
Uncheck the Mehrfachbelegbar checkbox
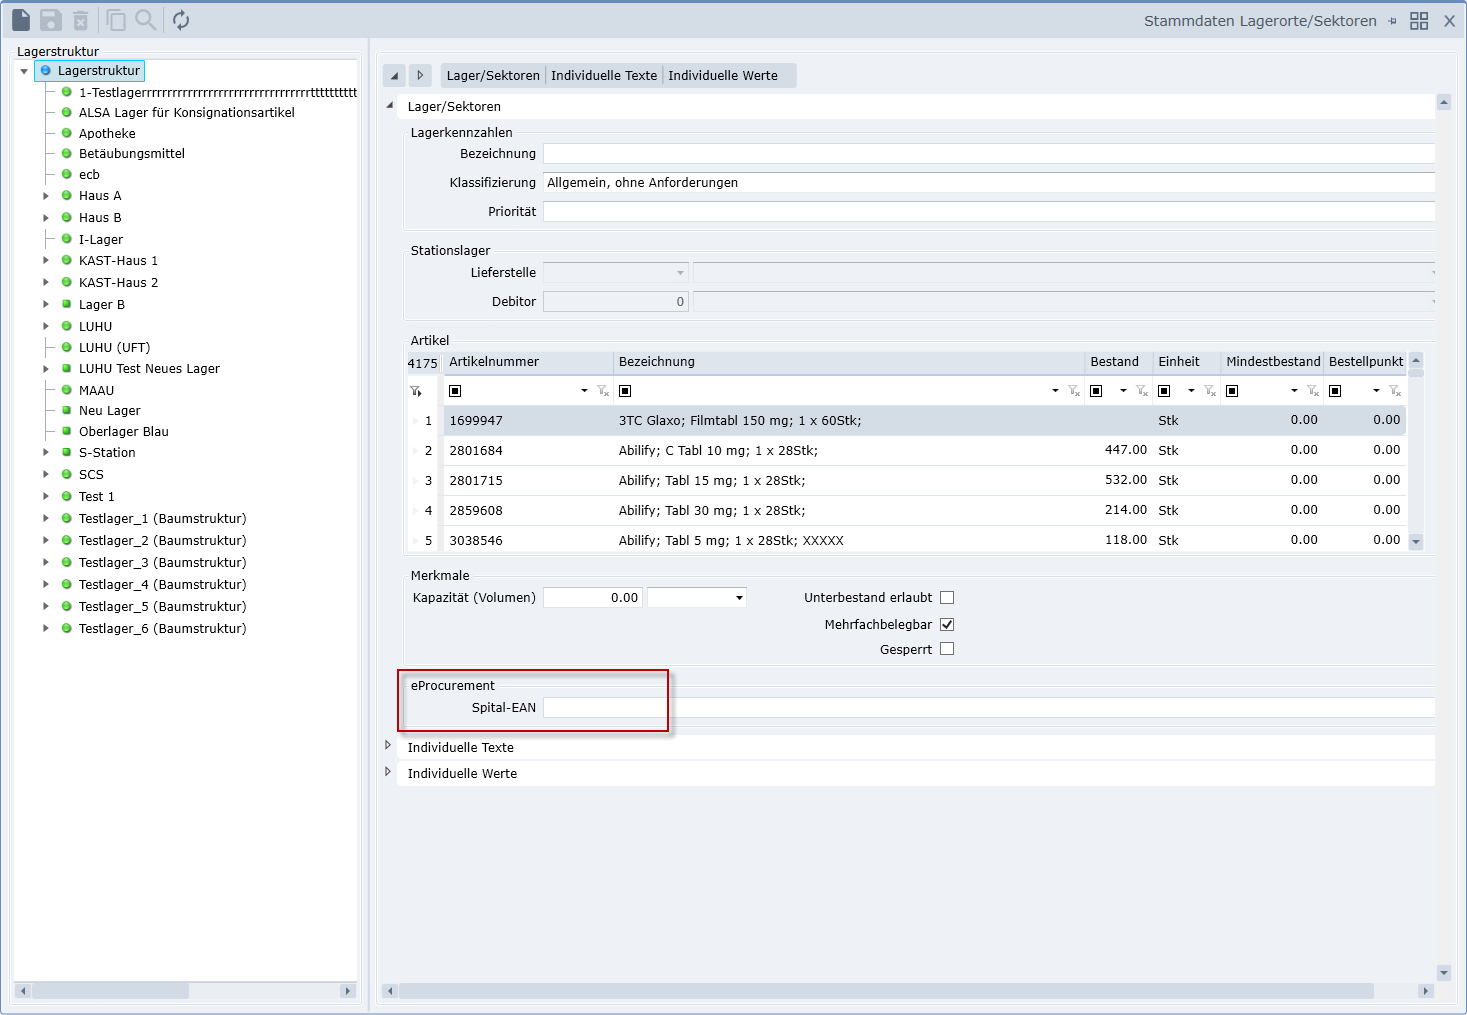click(x=947, y=624)
